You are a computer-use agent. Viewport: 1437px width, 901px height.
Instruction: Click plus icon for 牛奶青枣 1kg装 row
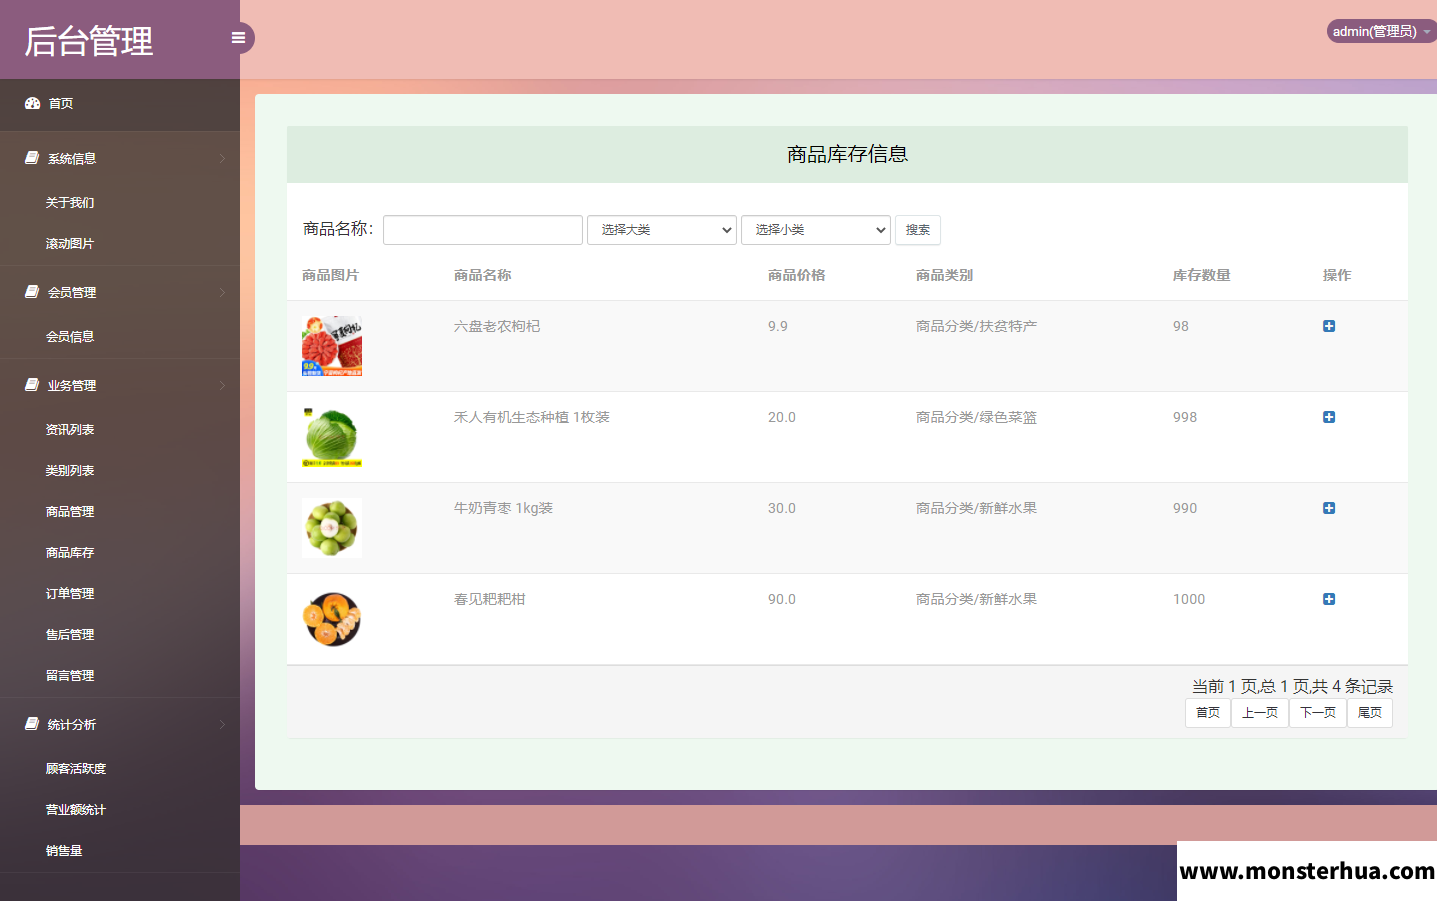(x=1329, y=508)
